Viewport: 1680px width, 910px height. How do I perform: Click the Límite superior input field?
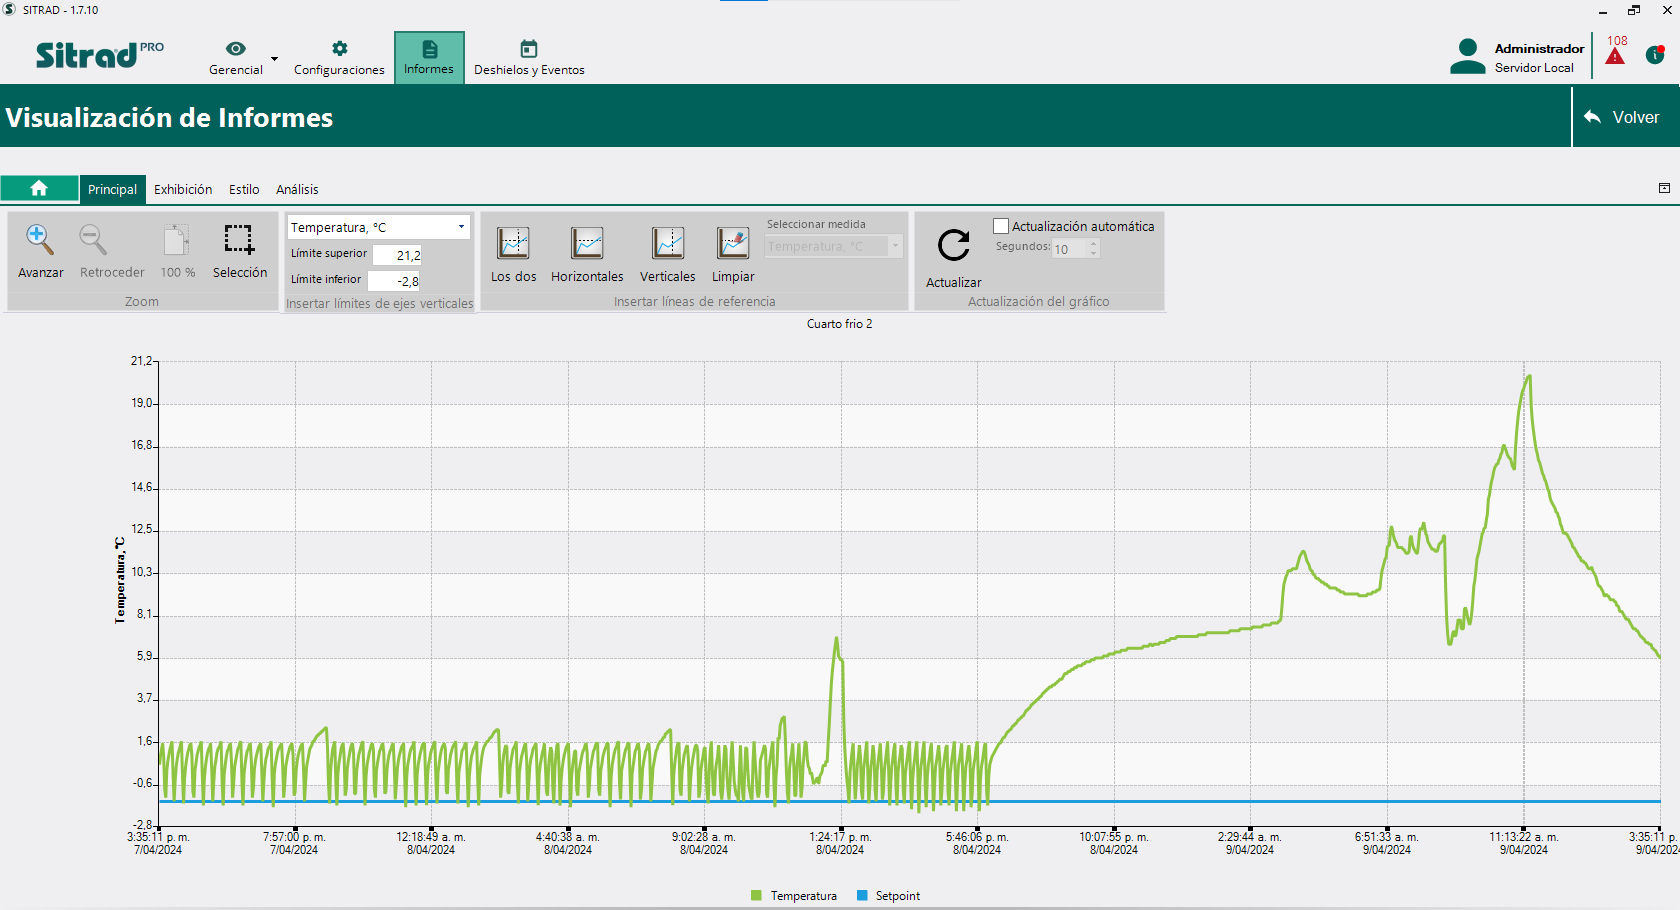[x=398, y=255]
